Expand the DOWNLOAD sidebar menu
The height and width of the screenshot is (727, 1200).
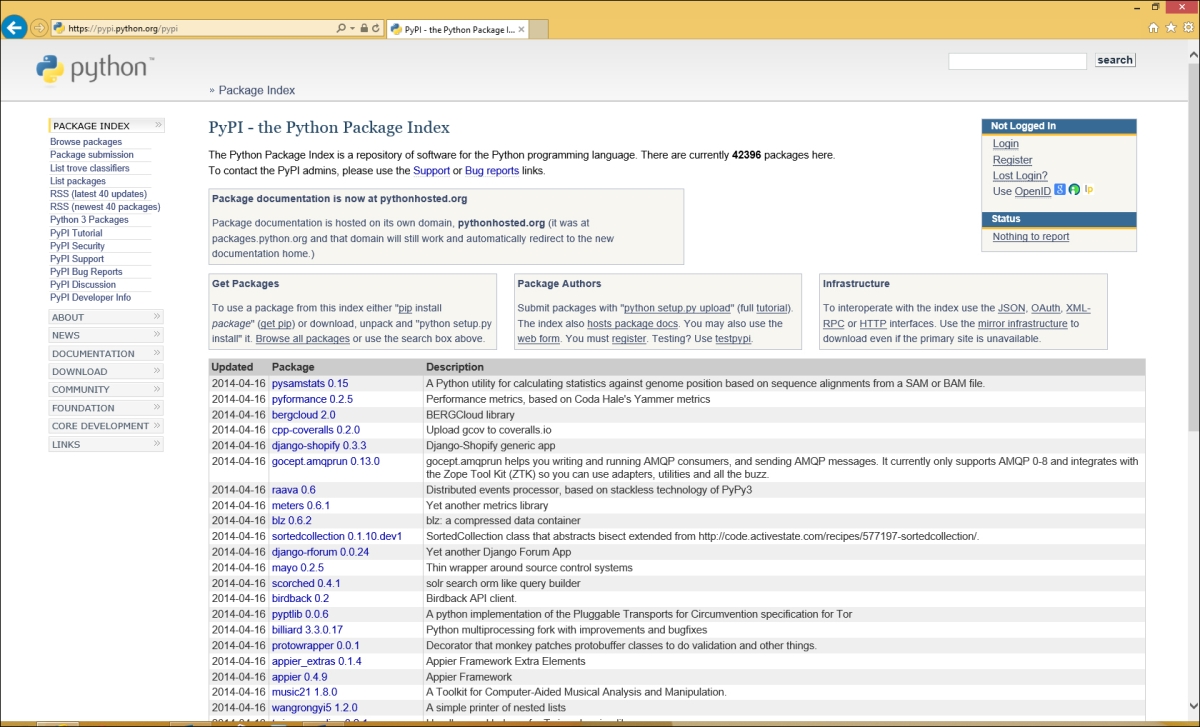(106, 372)
